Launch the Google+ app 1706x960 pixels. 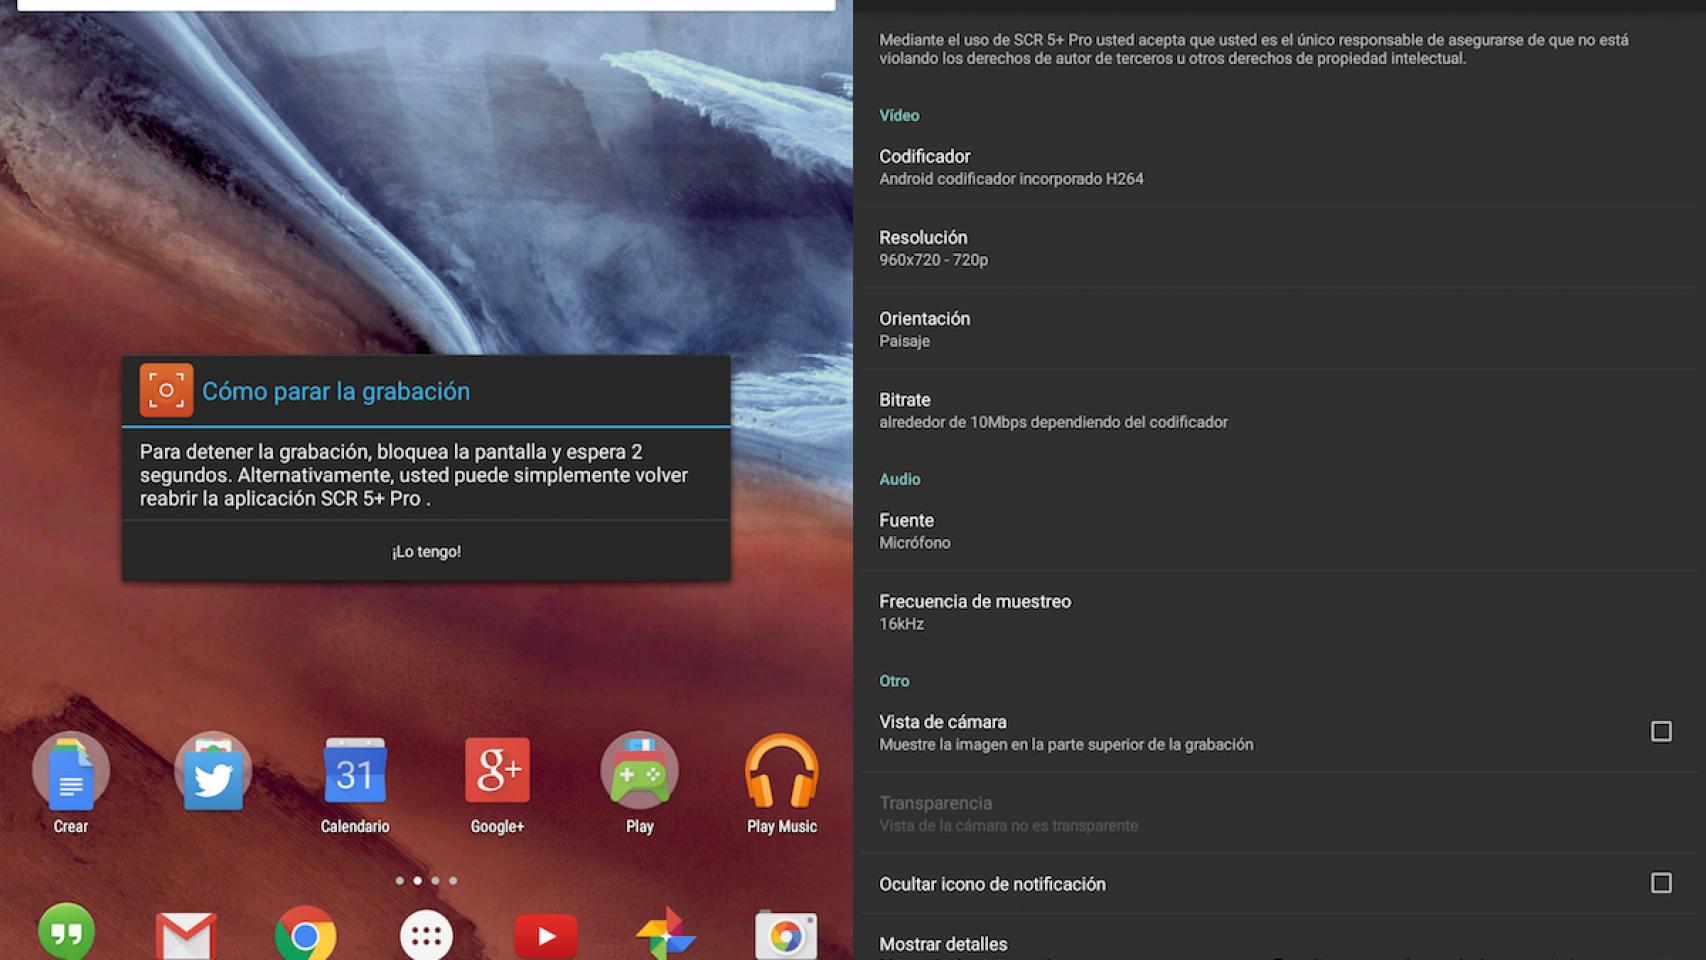497,772
